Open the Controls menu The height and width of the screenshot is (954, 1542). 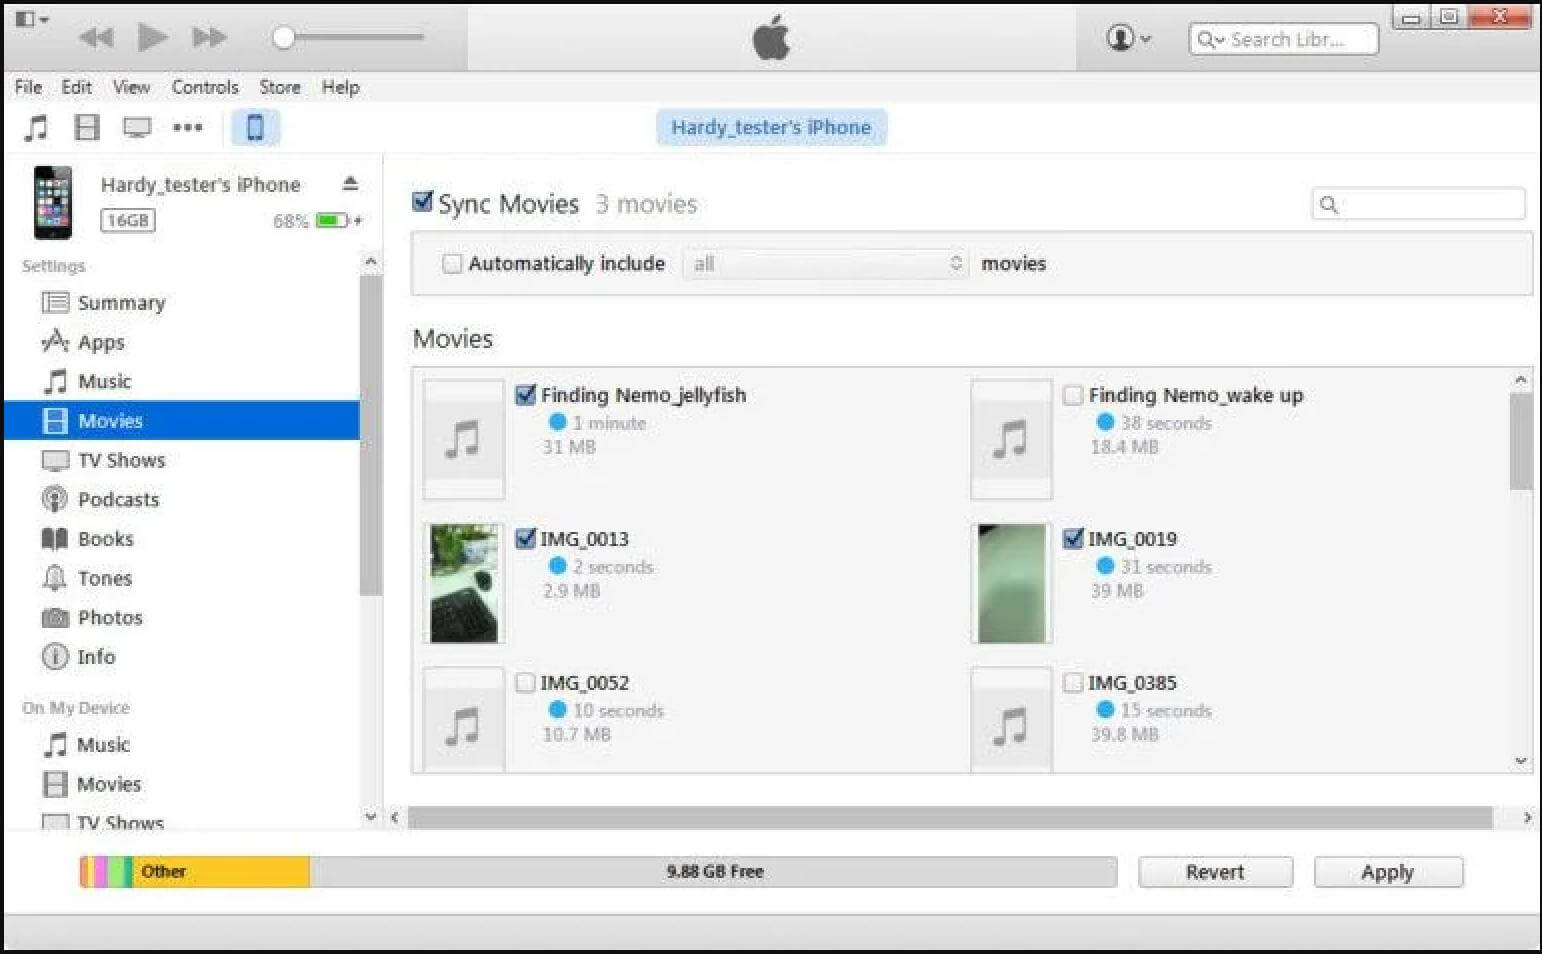point(205,87)
